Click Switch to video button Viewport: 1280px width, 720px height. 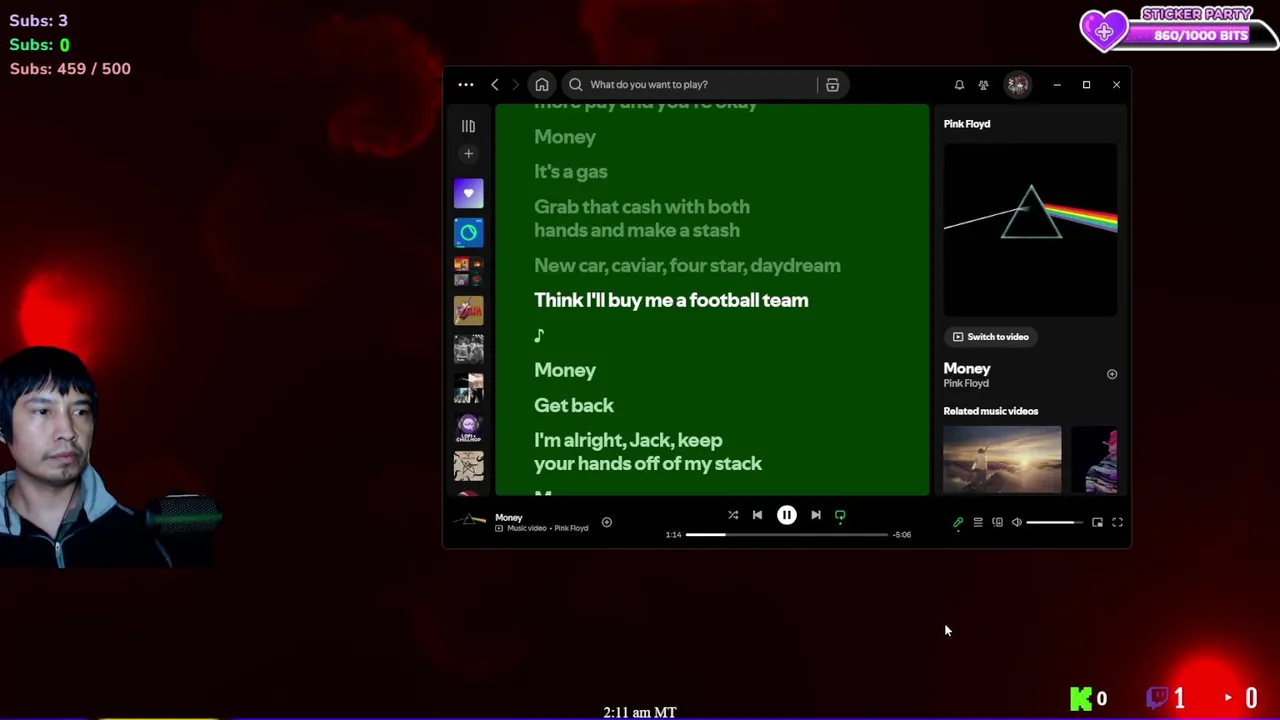[991, 337]
